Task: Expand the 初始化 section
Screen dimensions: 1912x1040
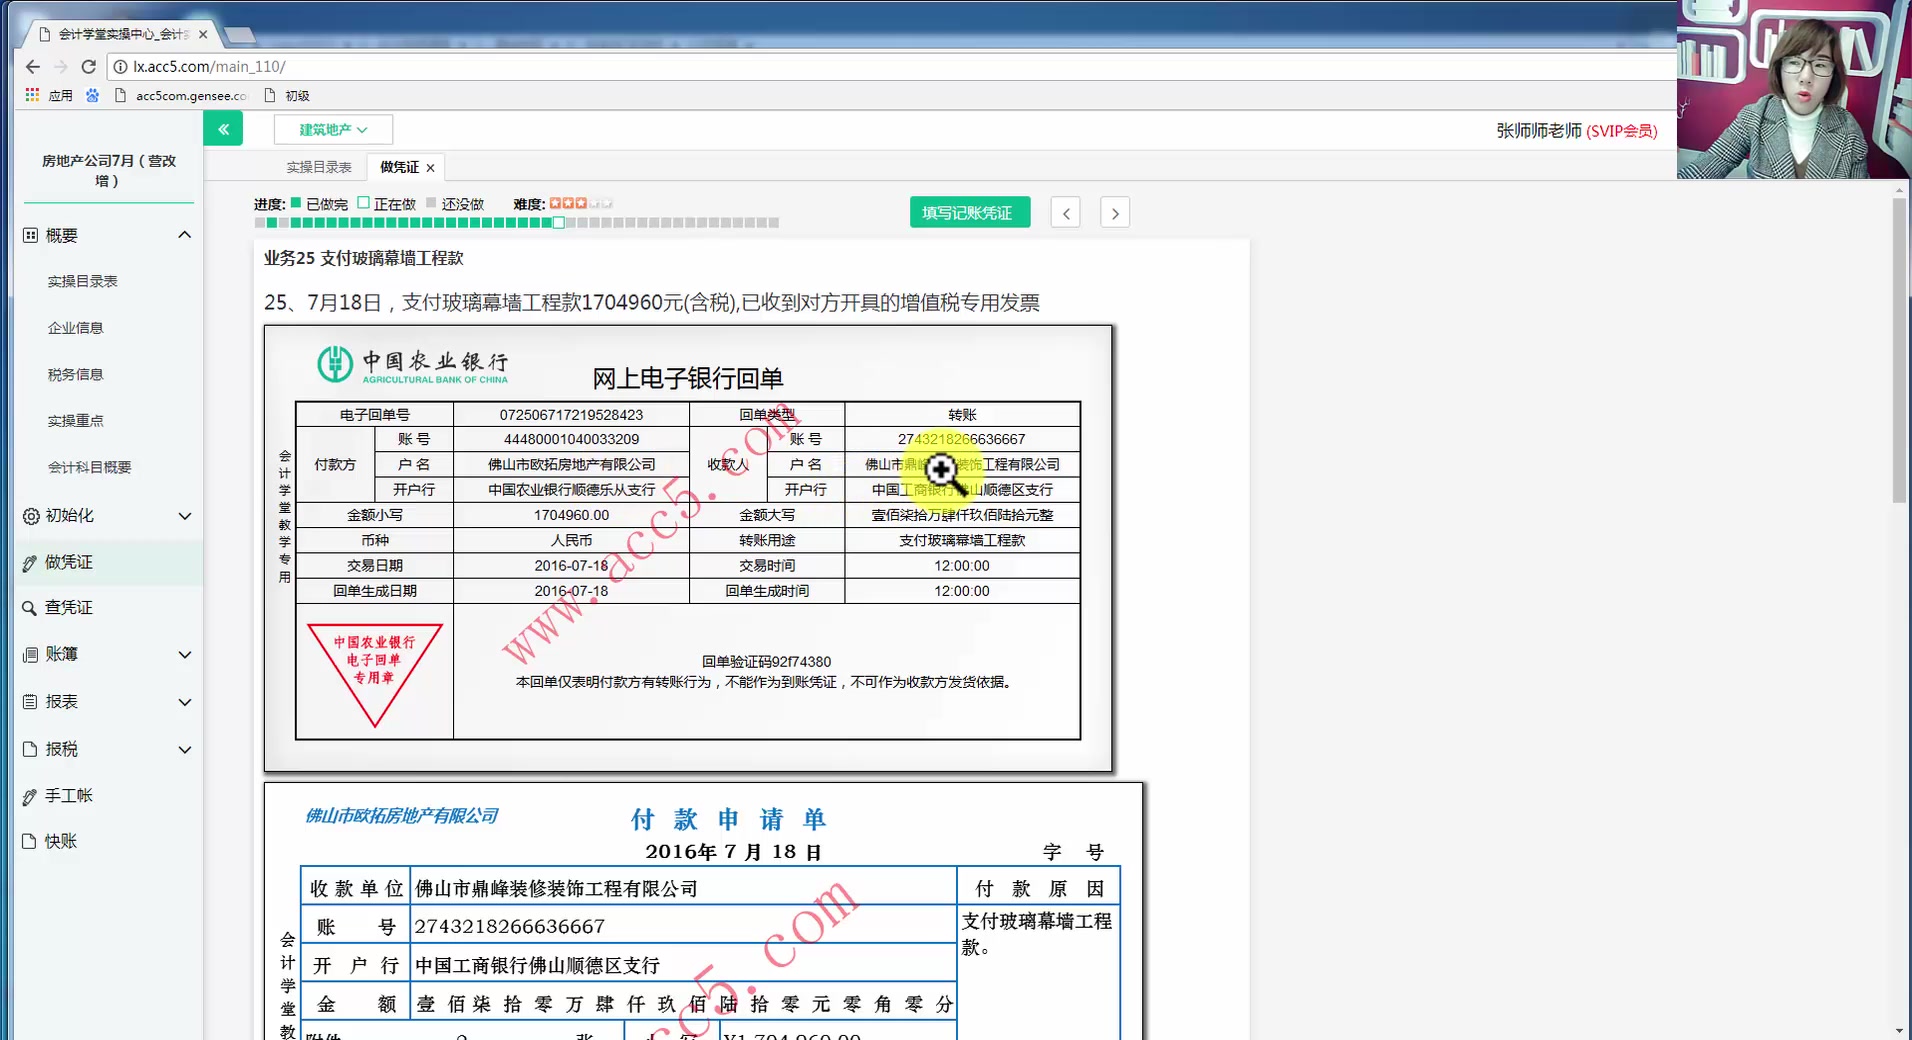Action: click(184, 516)
